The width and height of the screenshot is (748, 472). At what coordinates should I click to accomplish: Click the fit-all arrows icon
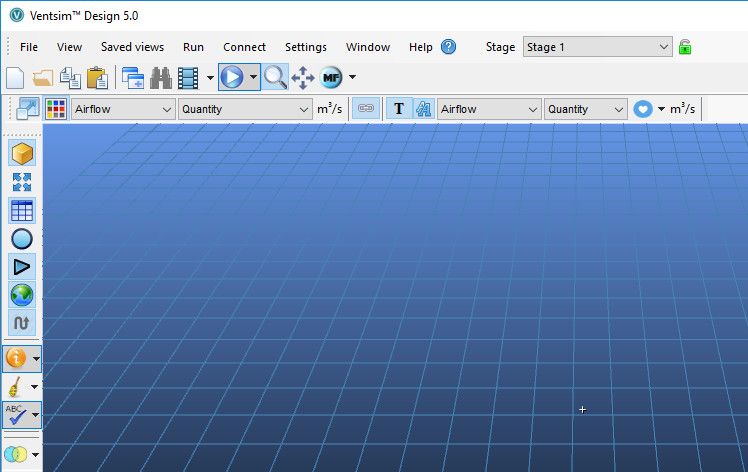[x=22, y=182]
